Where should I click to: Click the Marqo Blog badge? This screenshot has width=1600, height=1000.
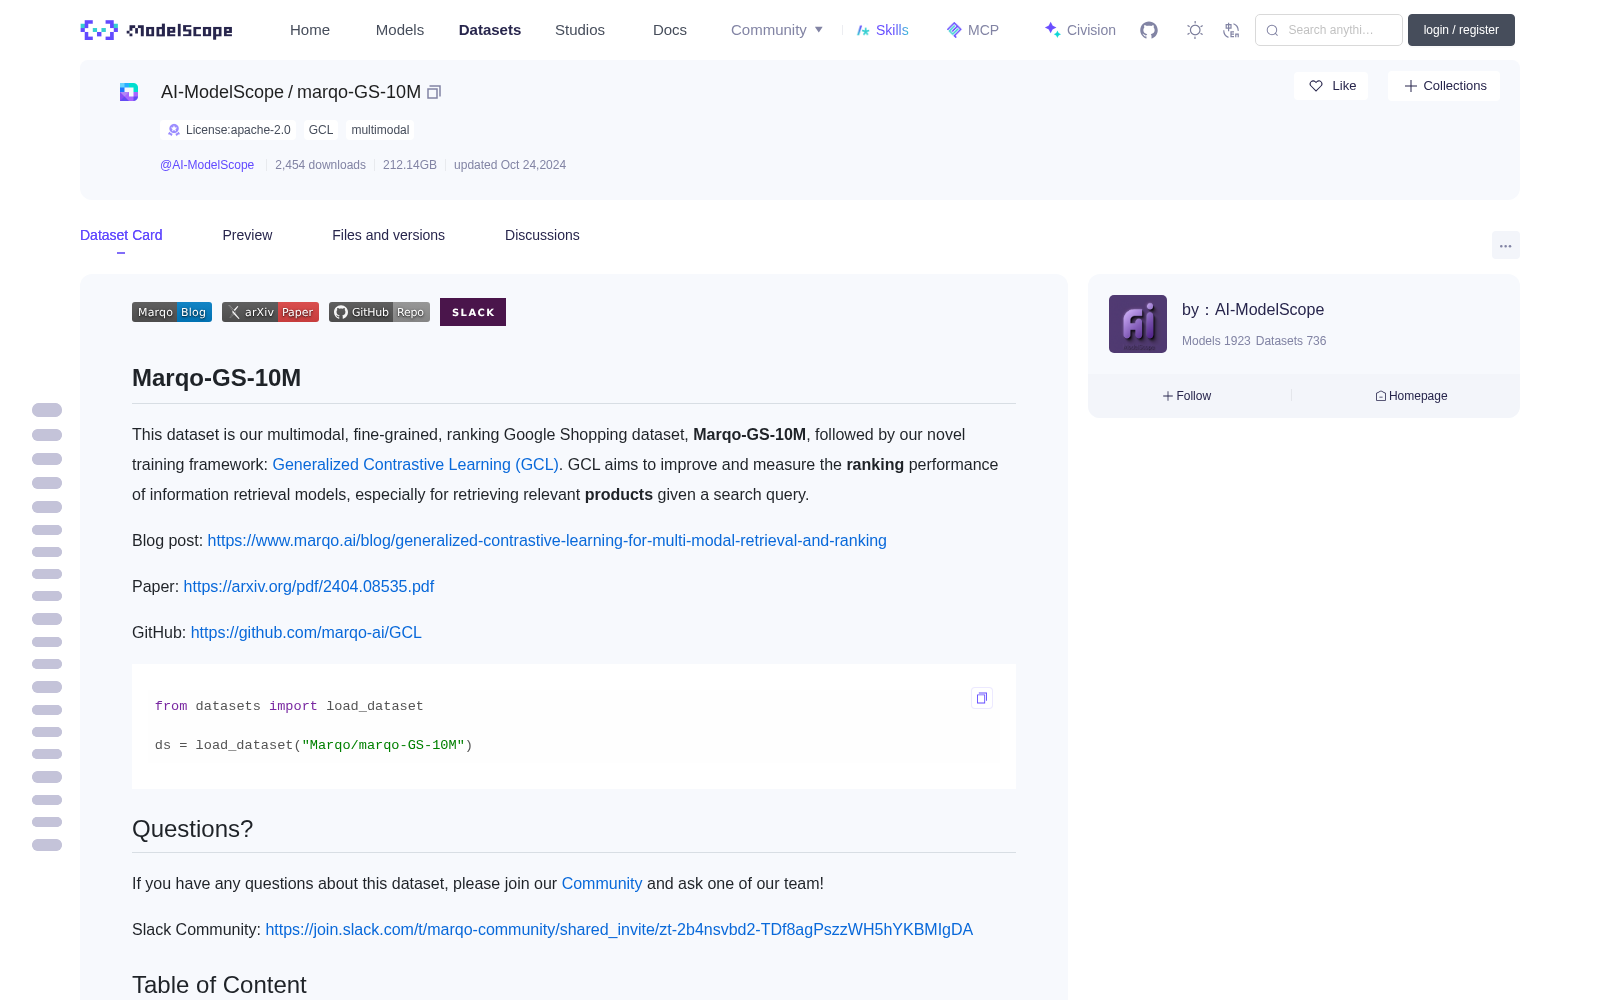pyautogui.click(x=172, y=312)
